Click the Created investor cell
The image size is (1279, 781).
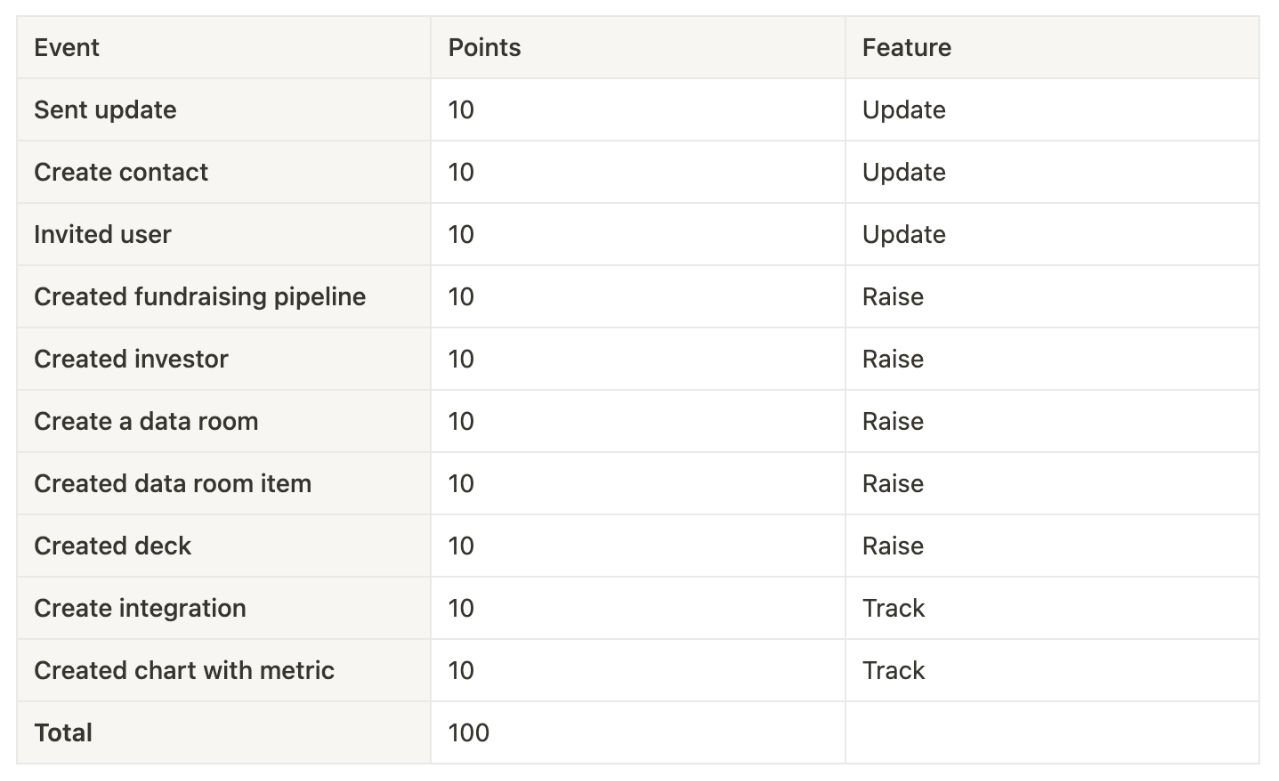[224, 359]
